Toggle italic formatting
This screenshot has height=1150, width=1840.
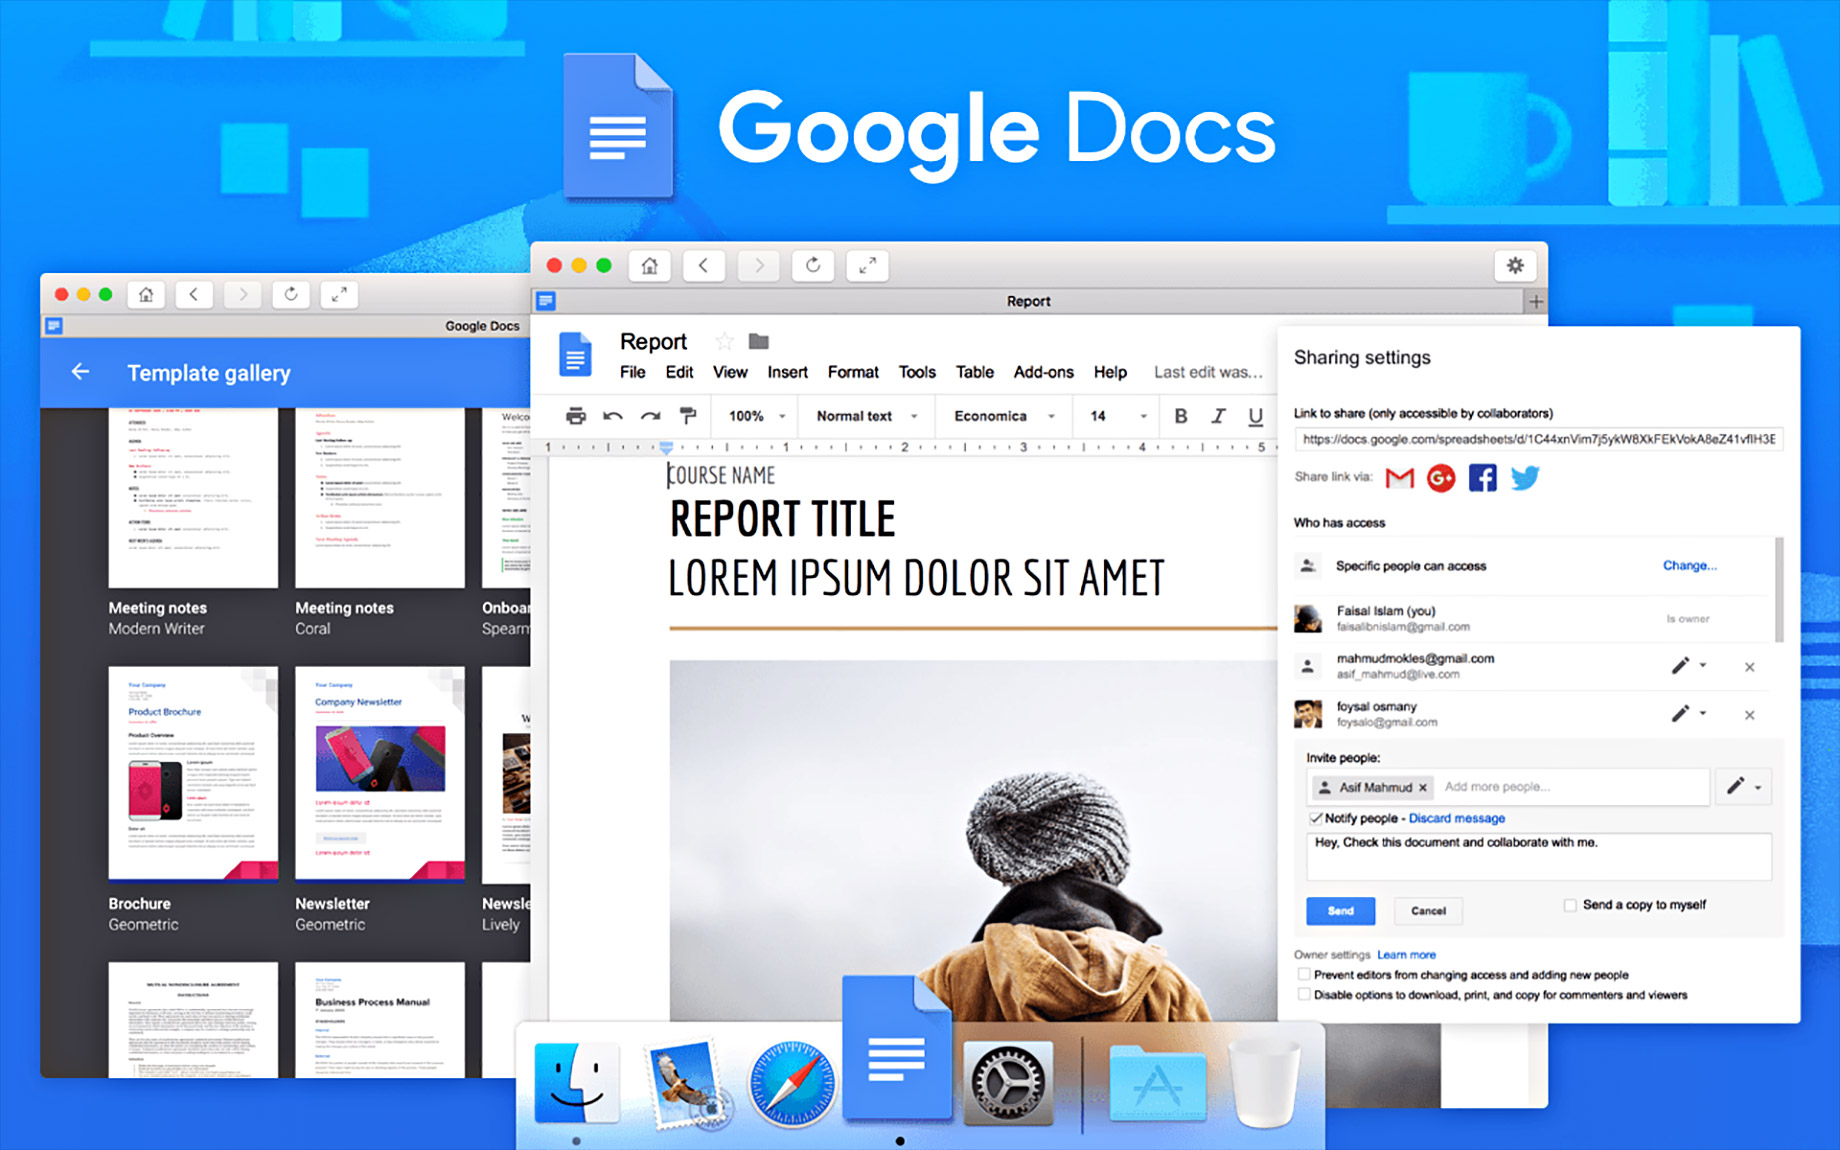[x=1218, y=416]
